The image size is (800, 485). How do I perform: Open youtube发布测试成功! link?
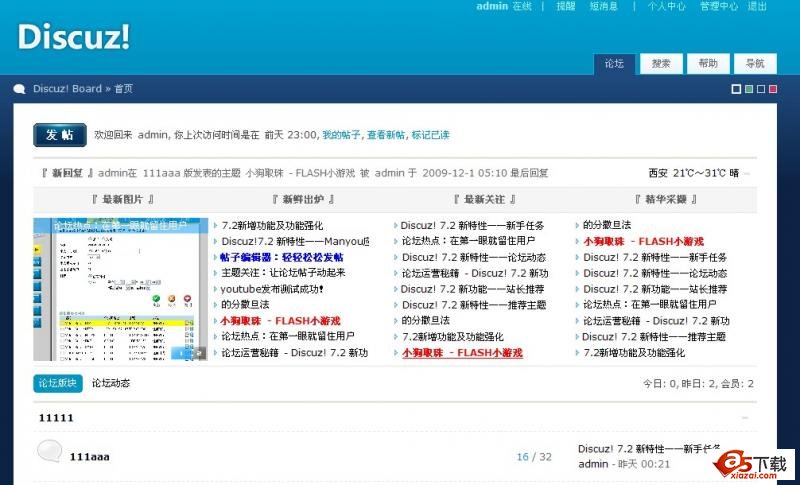tap(272, 289)
